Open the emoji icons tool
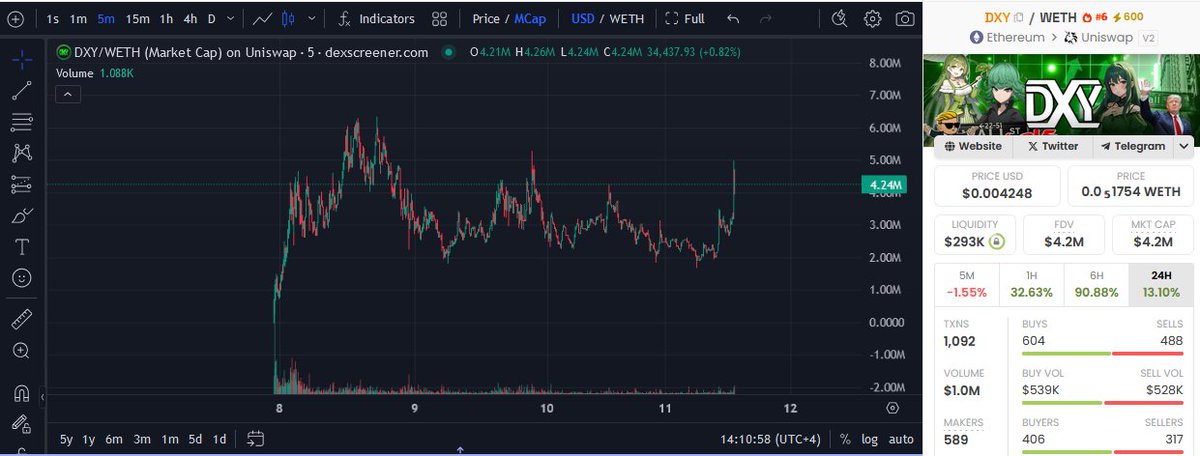The height and width of the screenshot is (456, 1200). (21, 277)
